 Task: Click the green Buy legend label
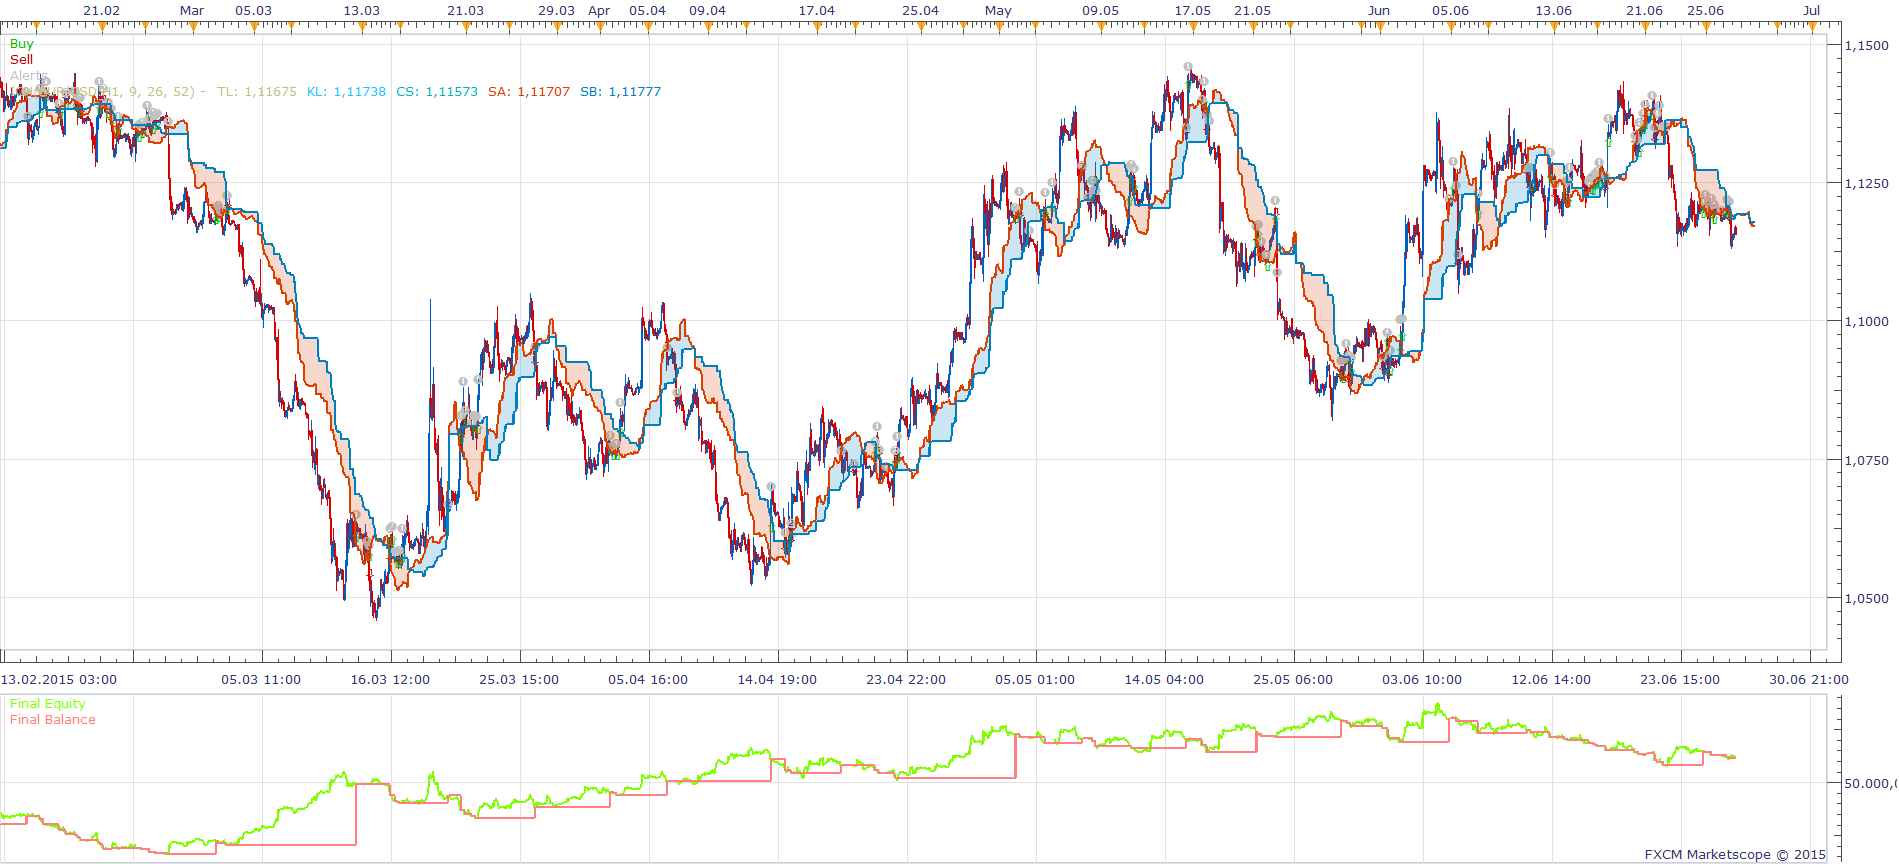point(21,44)
